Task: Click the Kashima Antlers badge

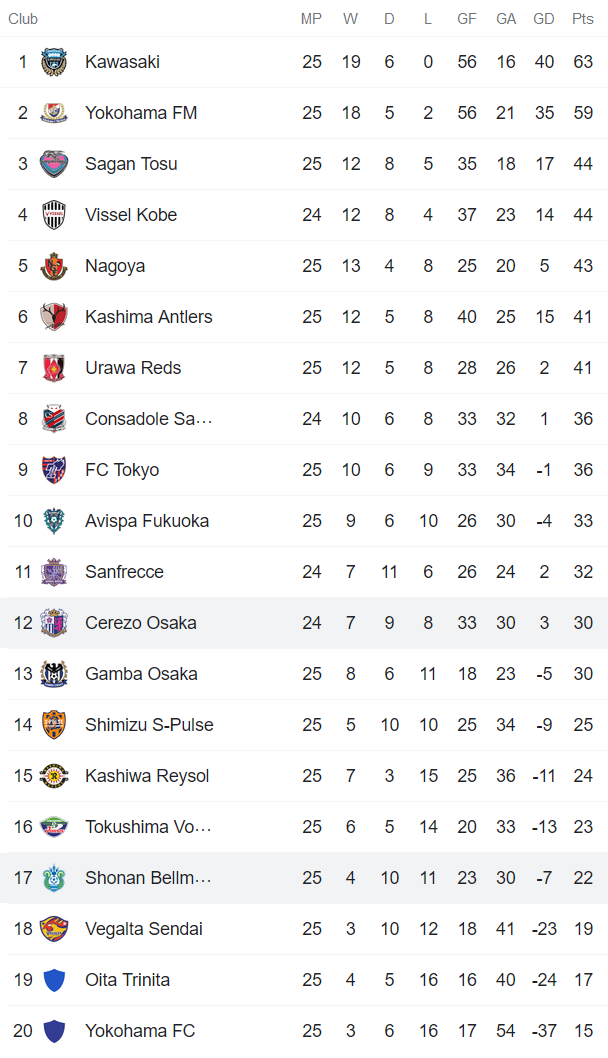Action: [55, 316]
